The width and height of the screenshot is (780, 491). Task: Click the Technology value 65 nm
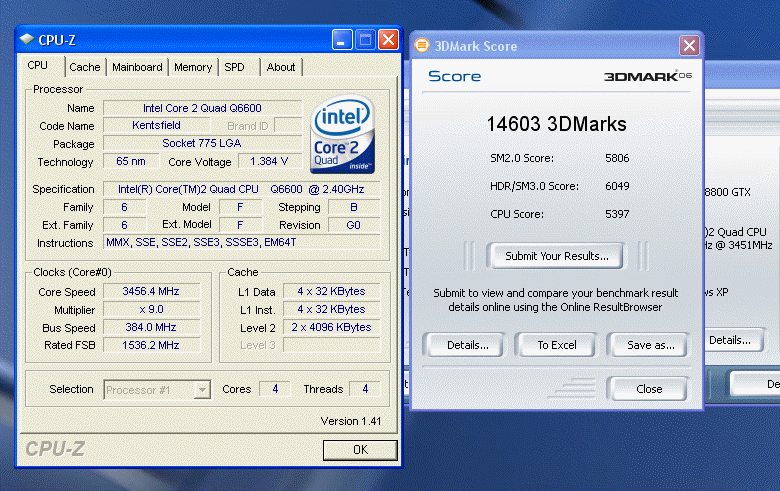click(131, 161)
